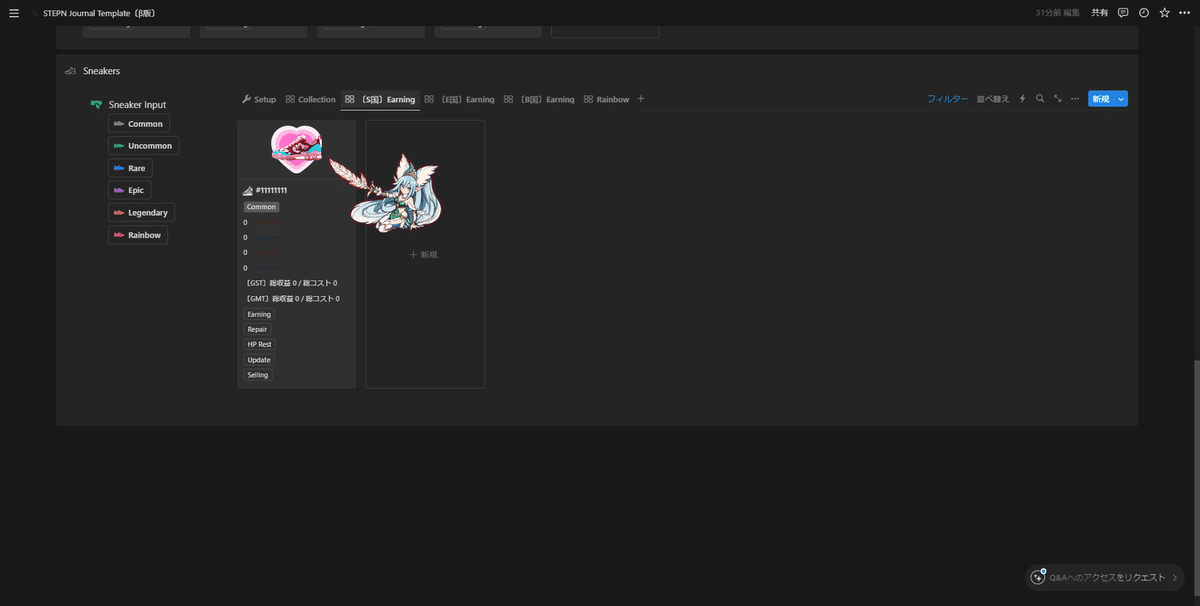1200x606 pixels.
Task: Switch to the Setup view tab
Action: tap(259, 99)
